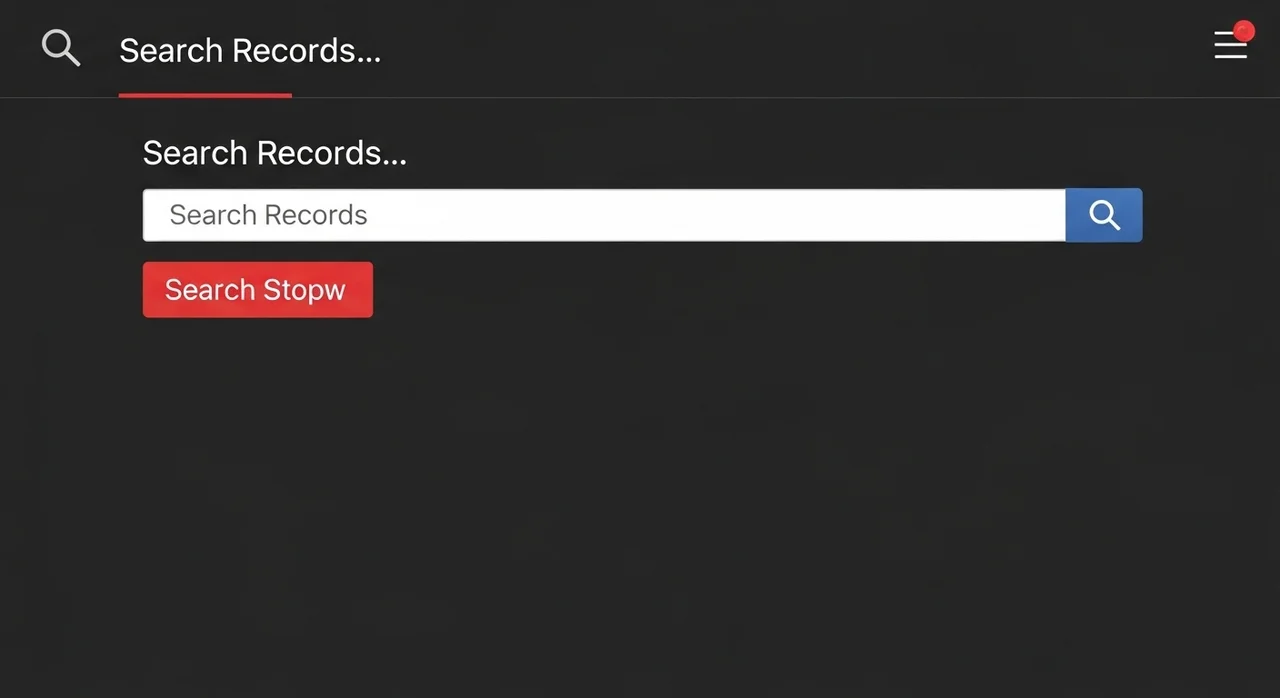This screenshot has height=698, width=1280.
Task: Click the Search Records... section heading
Action: (x=274, y=153)
